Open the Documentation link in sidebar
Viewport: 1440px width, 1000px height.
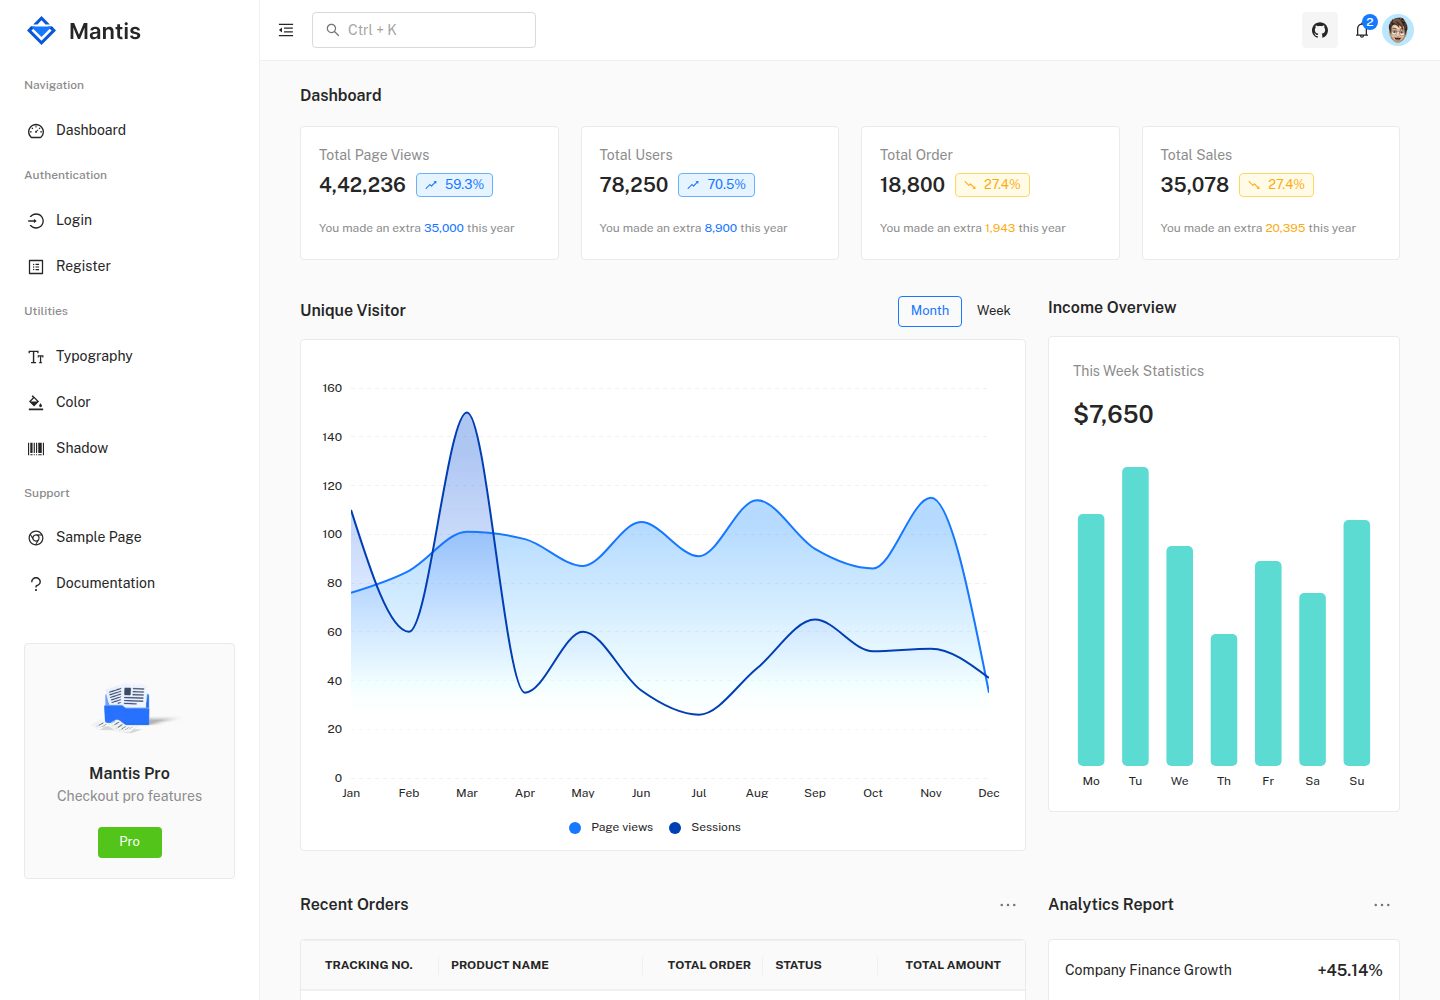129,583
